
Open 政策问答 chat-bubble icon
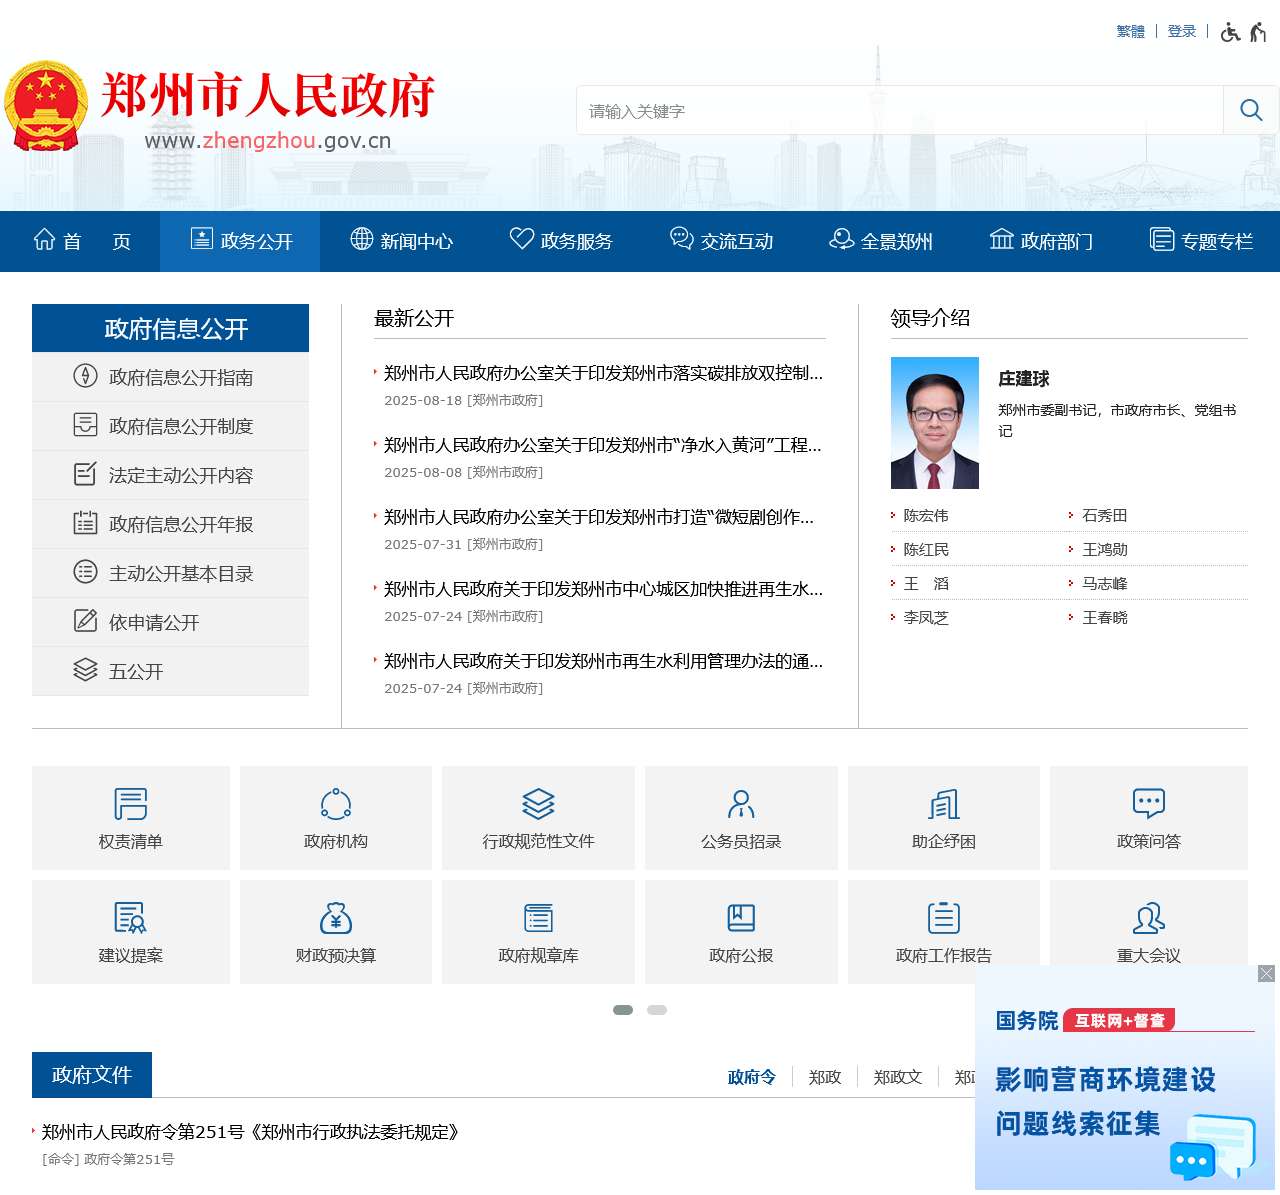(1148, 803)
